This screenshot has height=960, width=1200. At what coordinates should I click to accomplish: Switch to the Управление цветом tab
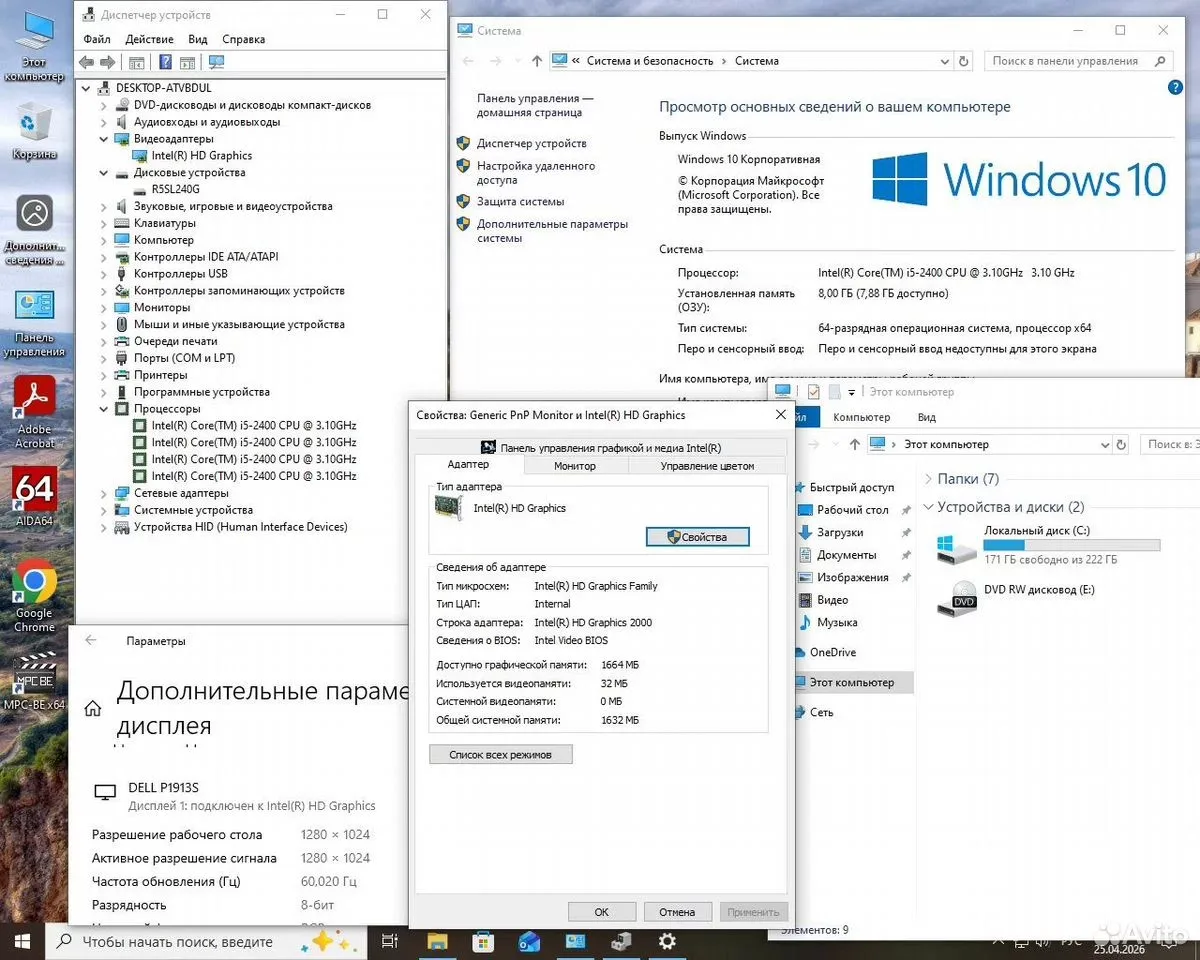707,466
